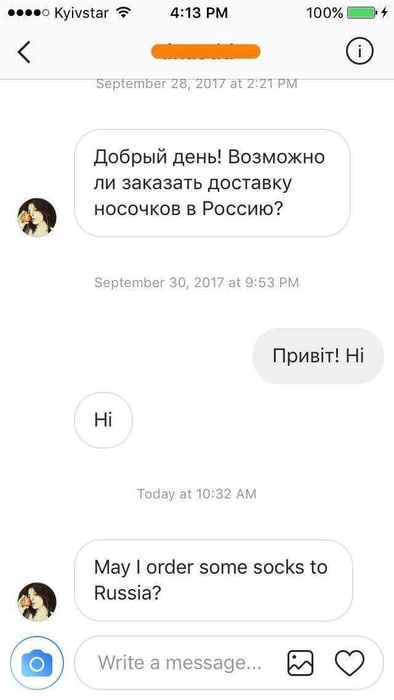Send a heart like icon
This screenshot has width=394, height=700.
[x=349, y=663]
